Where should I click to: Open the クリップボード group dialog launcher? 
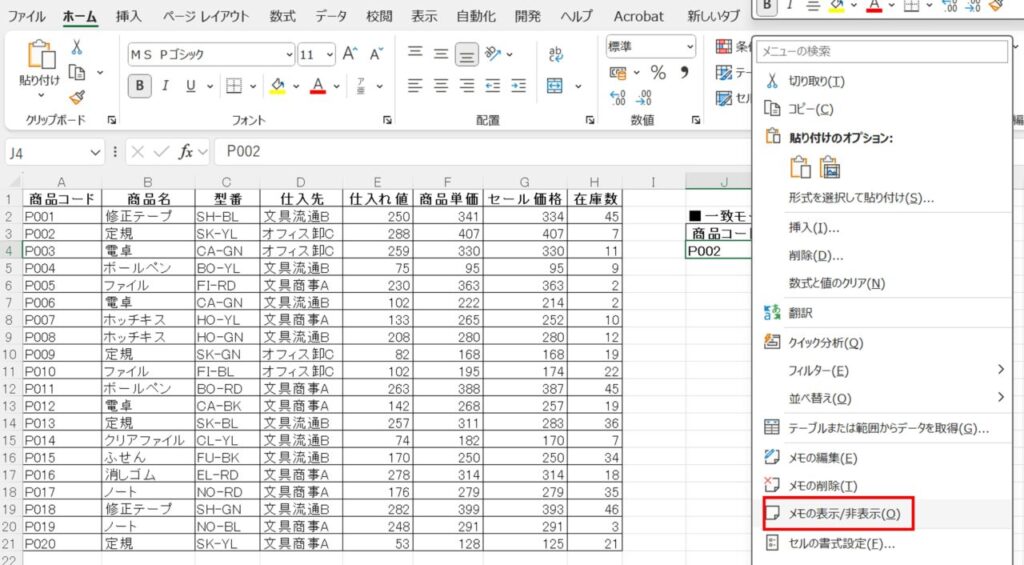pos(112,120)
